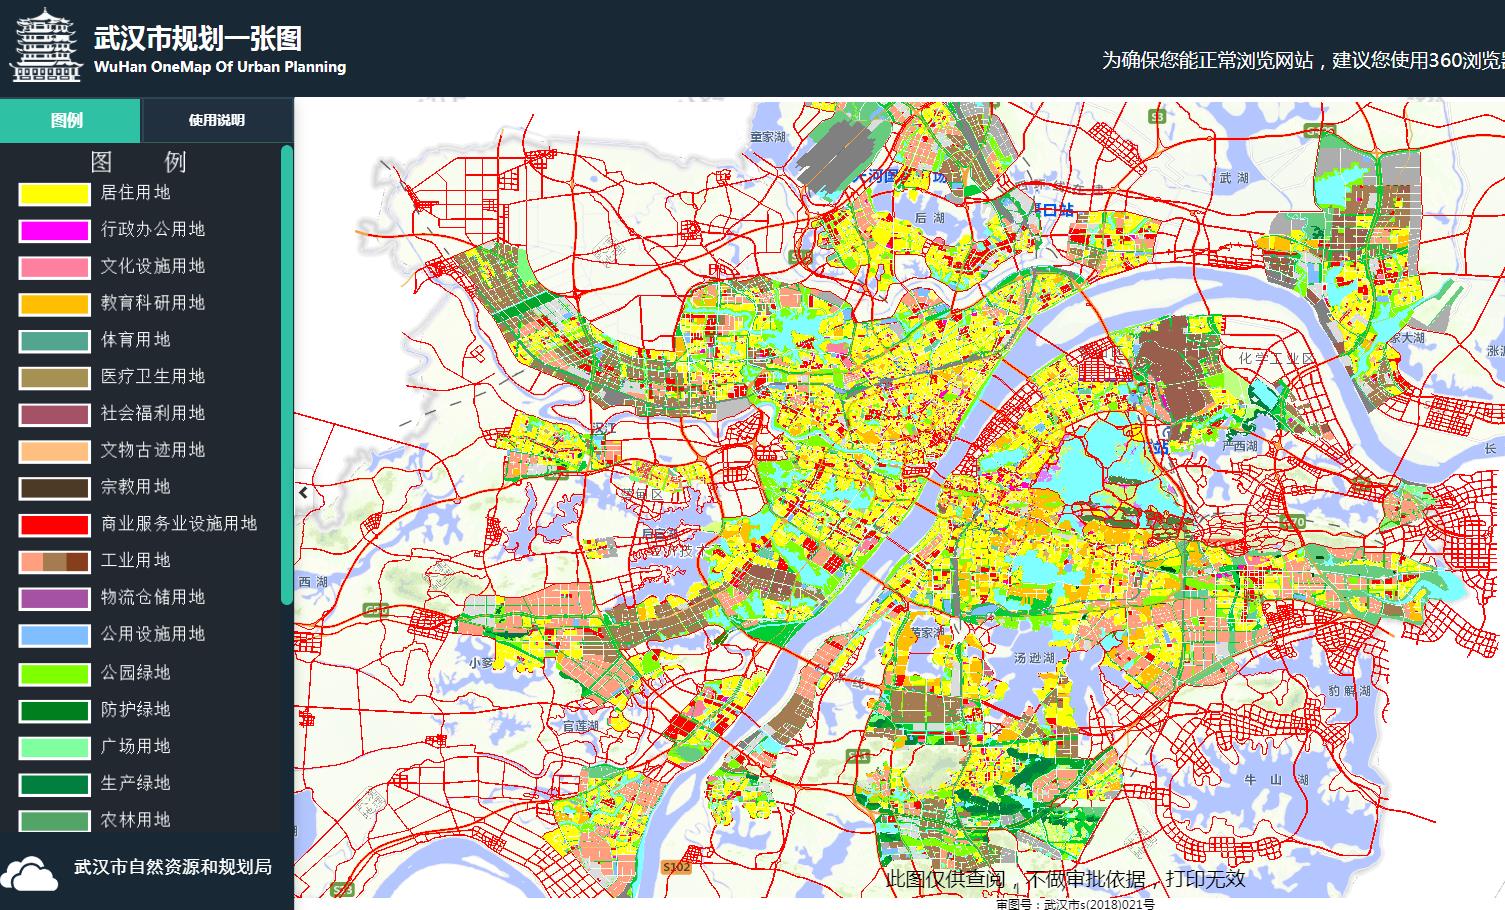The height and width of the screenshot is (910, 1505).
Task: Click the teal 体育用地 swatch
Action: 54,341
